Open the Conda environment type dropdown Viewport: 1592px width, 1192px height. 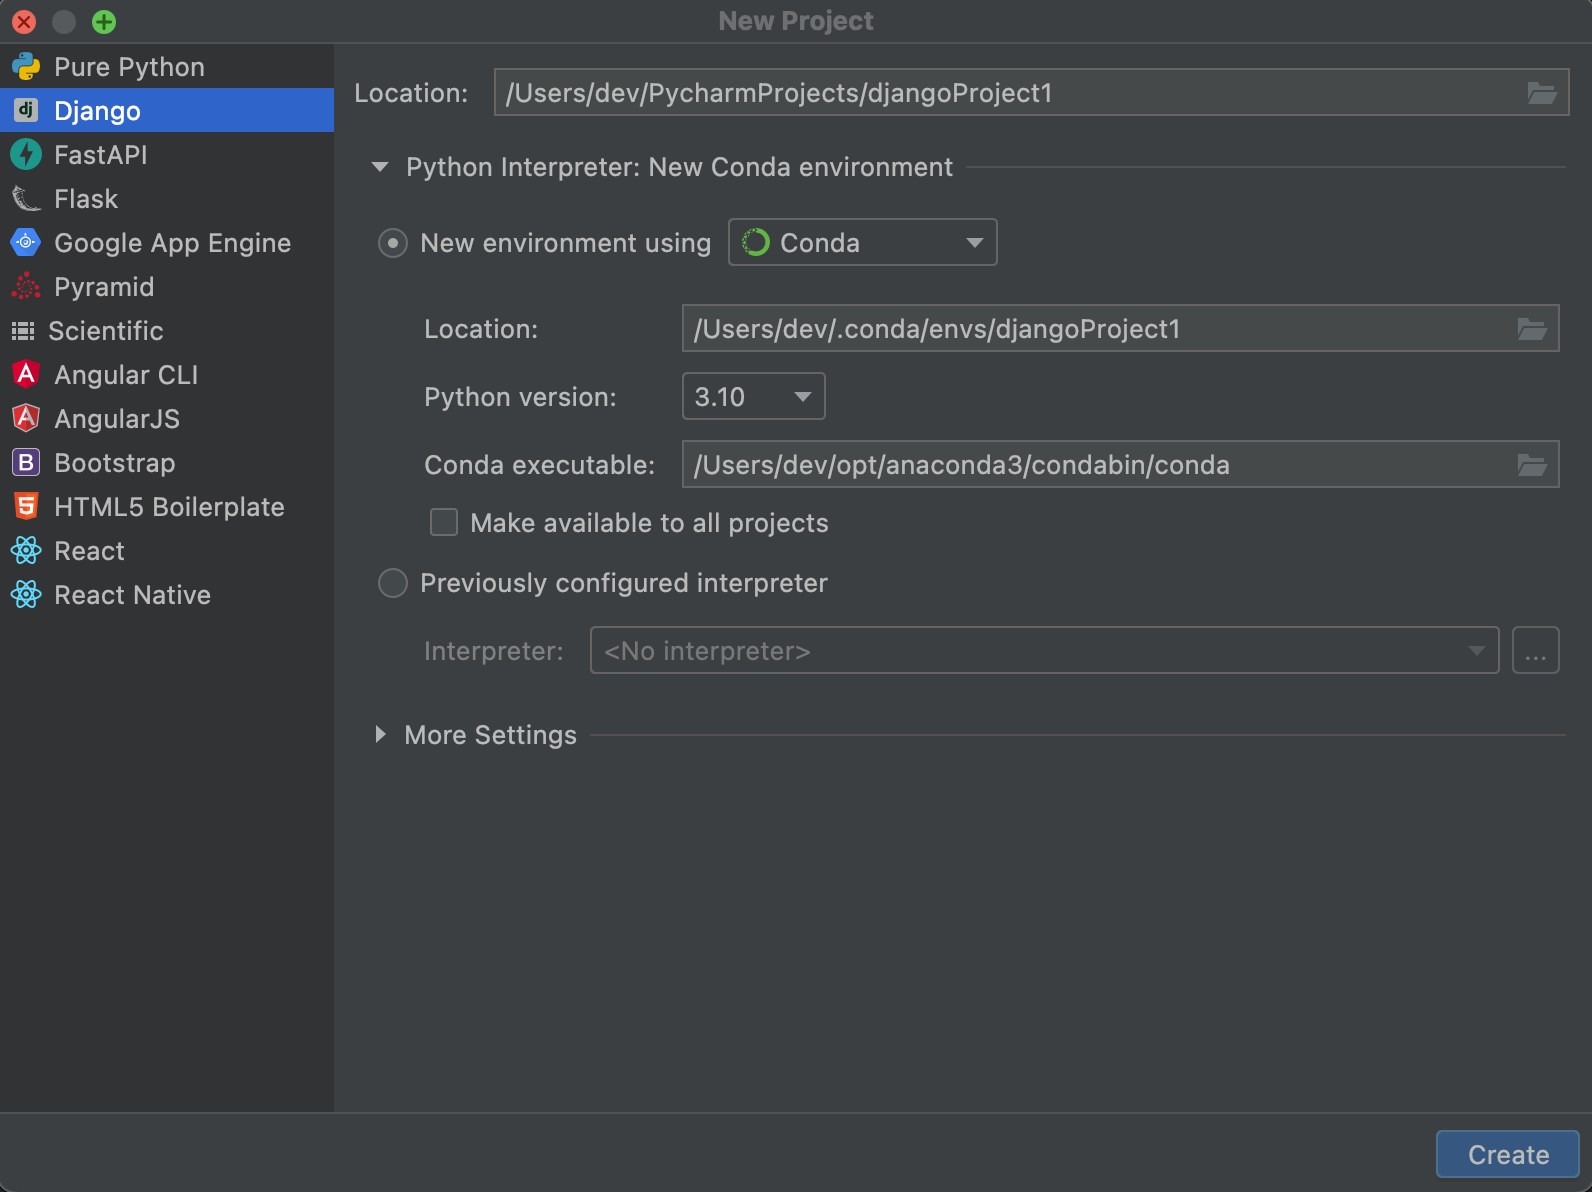click(863, 242)
